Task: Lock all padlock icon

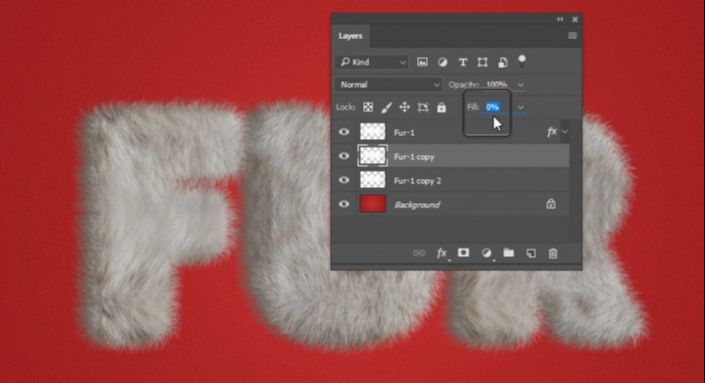Action: 442,107
